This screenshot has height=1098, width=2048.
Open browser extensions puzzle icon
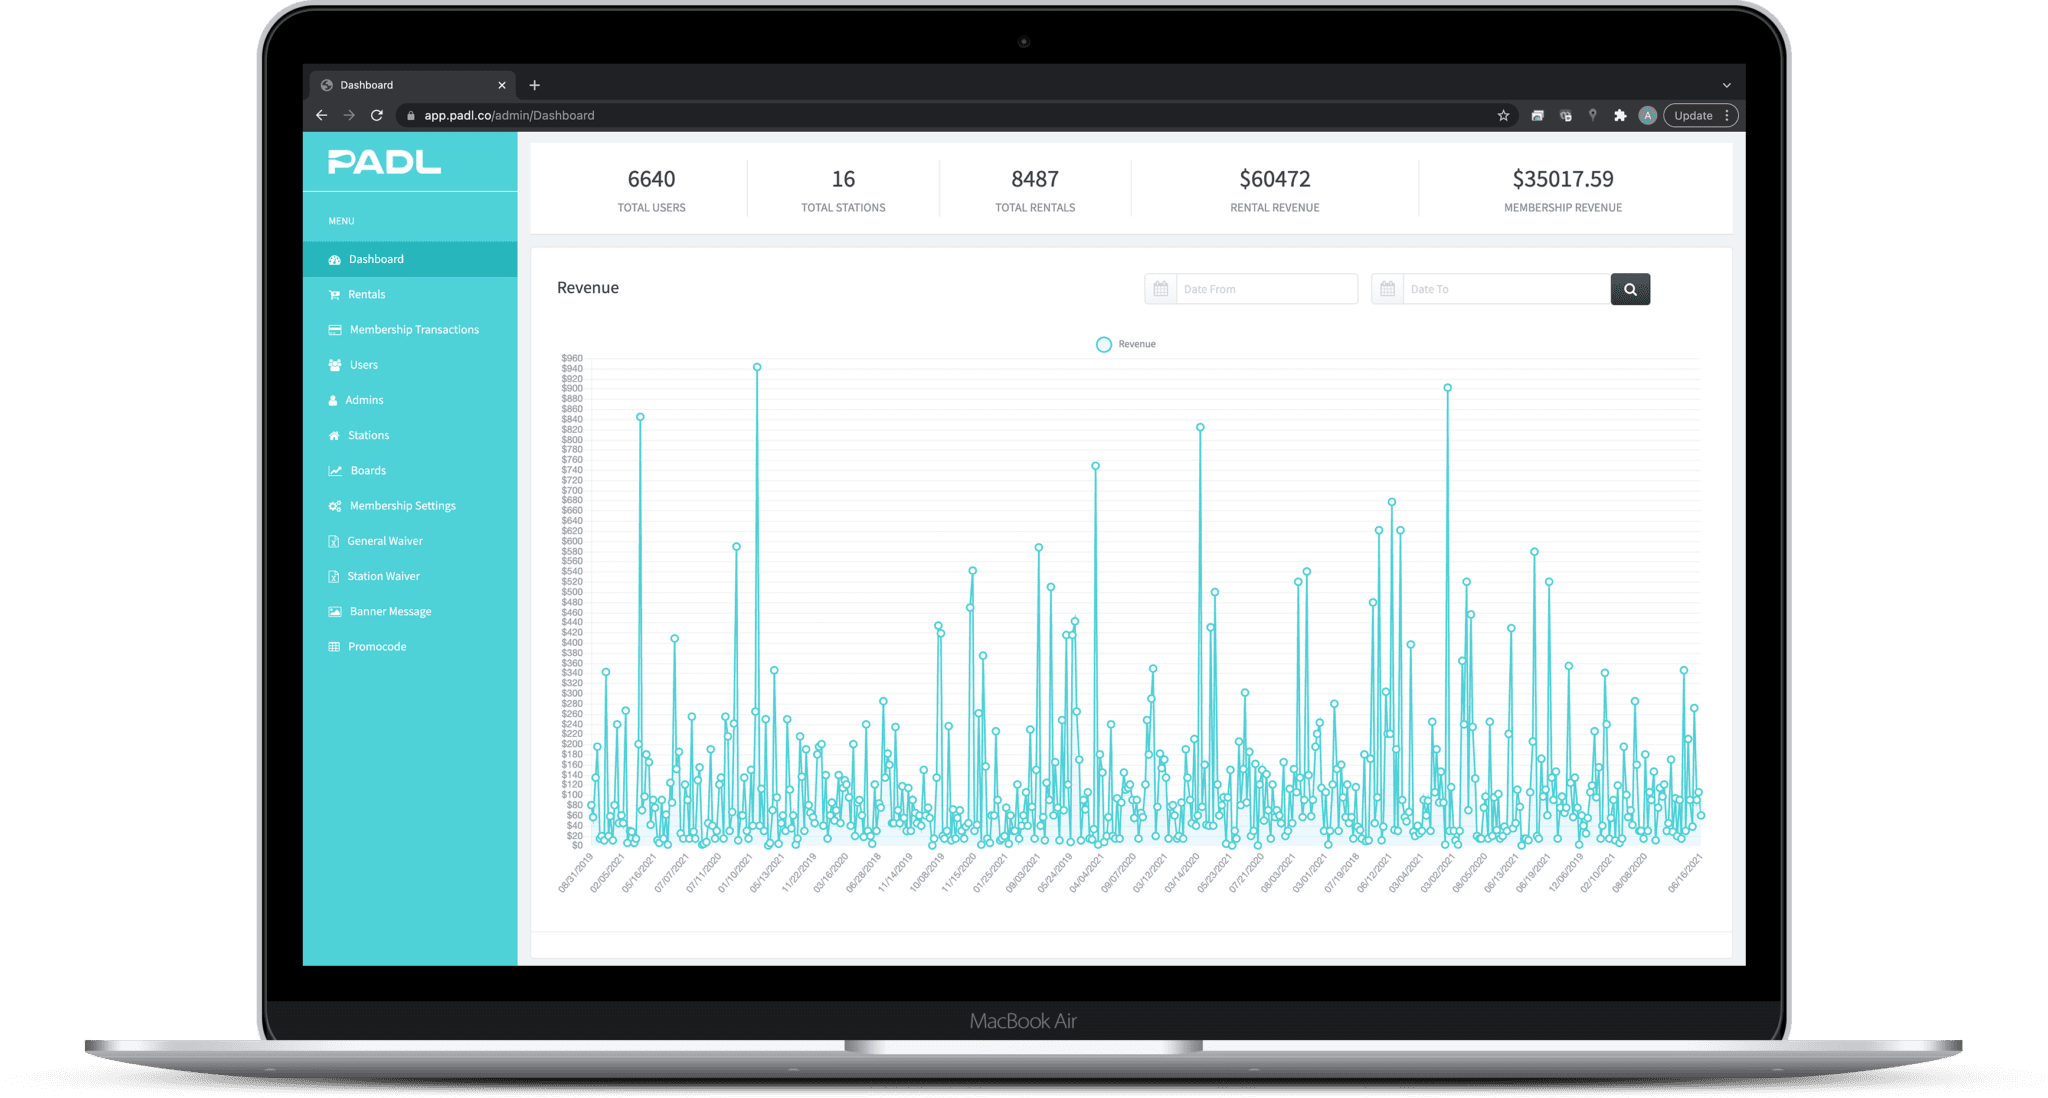(1620, 116)
